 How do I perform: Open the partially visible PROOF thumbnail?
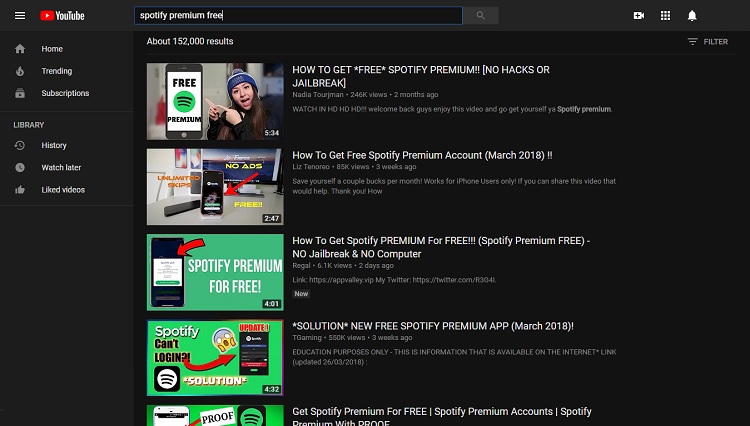click(x=215, y=415)
